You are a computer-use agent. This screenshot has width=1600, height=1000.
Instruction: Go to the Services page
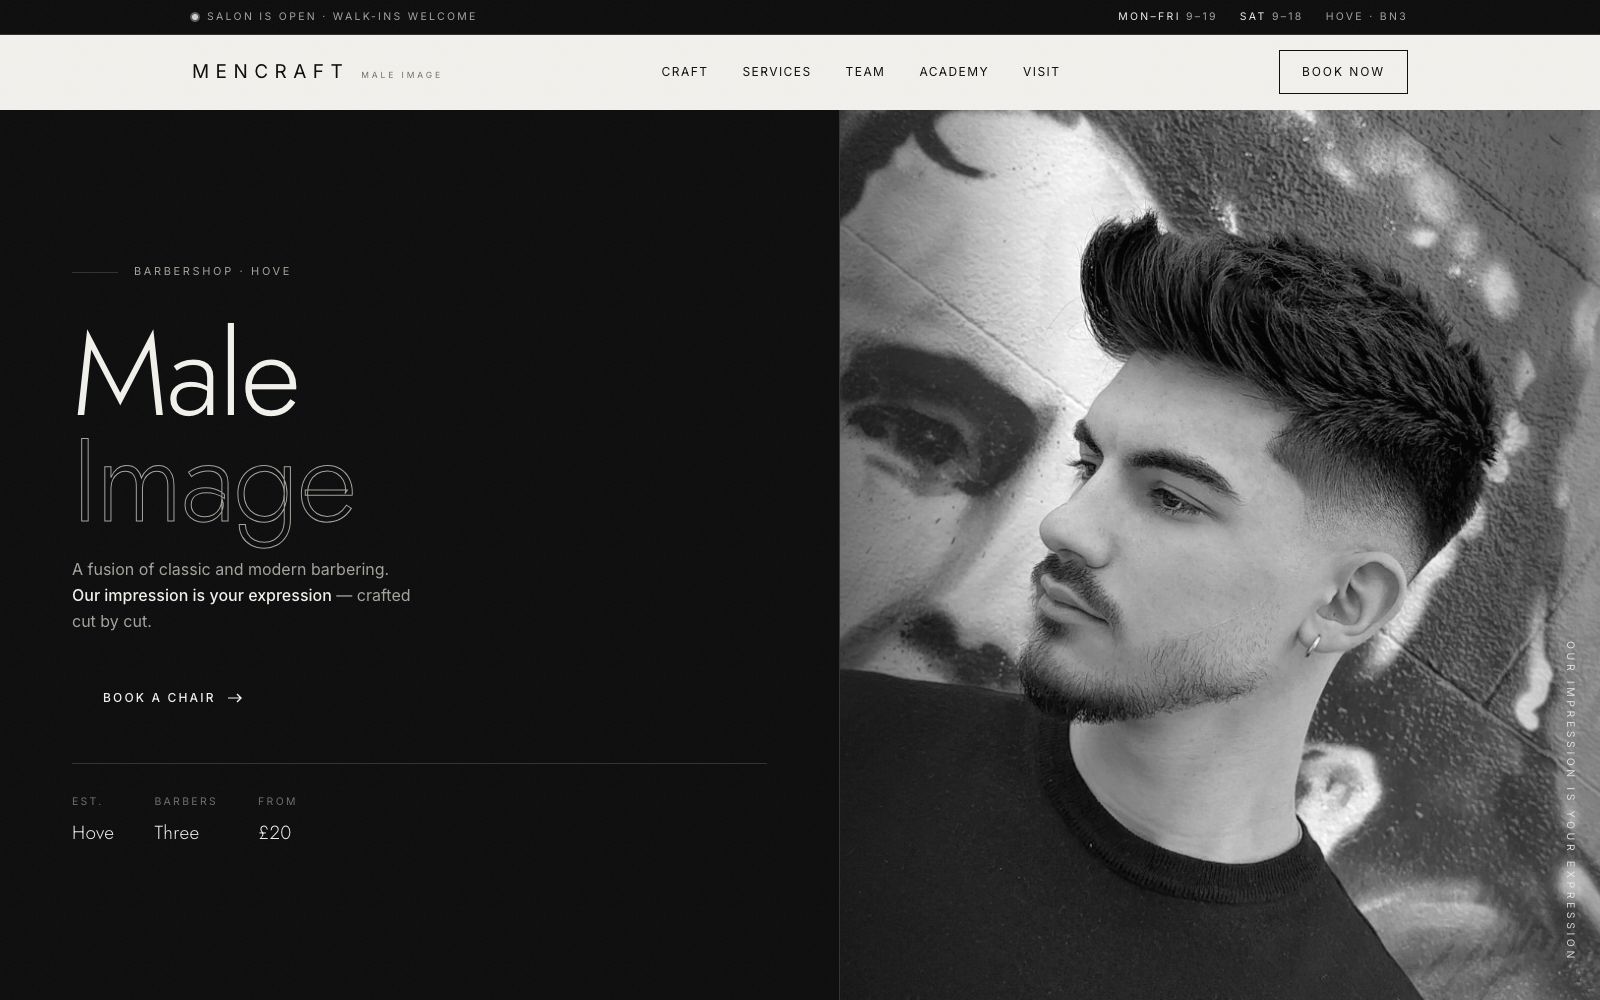coord(776,72)
